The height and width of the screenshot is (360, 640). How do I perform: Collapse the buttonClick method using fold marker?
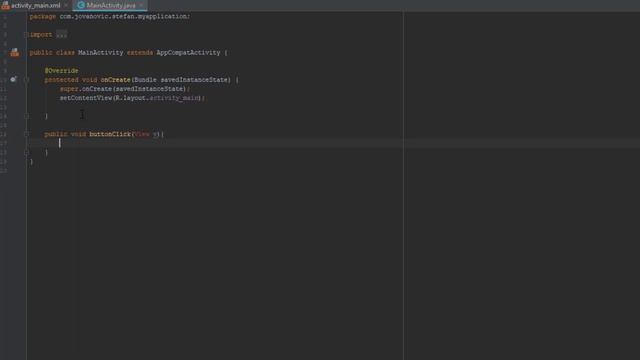(x=26, y=134)
